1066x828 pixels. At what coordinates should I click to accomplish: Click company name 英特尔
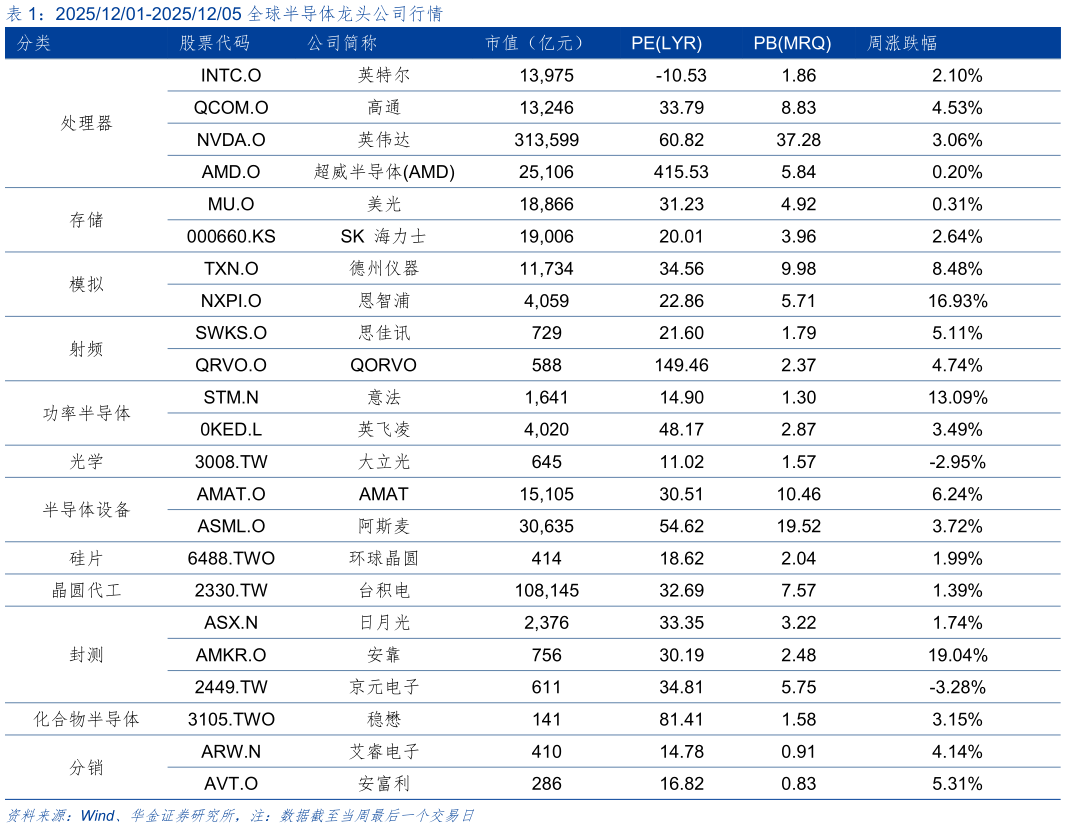click(x=384, y=75)
